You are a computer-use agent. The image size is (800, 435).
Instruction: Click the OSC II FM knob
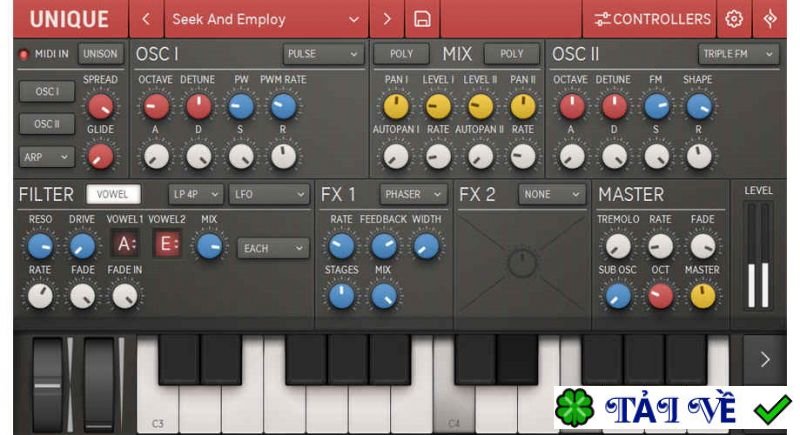click(657, 106)
